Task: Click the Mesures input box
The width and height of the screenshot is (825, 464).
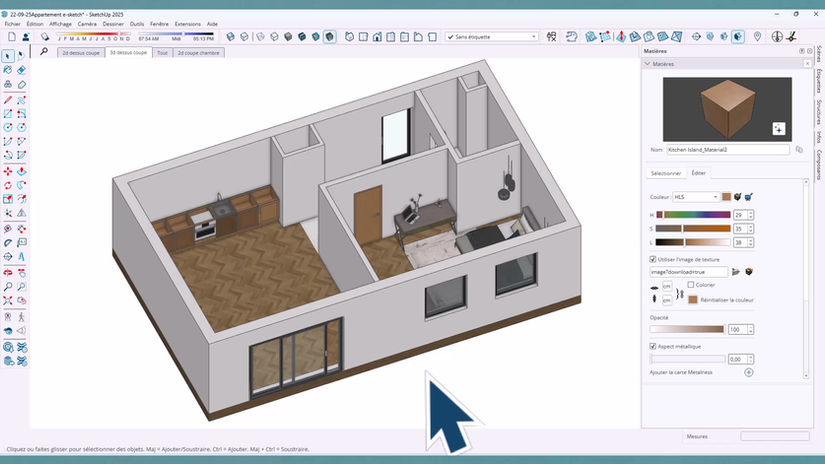Action: pyautogui.click(x=775, y=436)
